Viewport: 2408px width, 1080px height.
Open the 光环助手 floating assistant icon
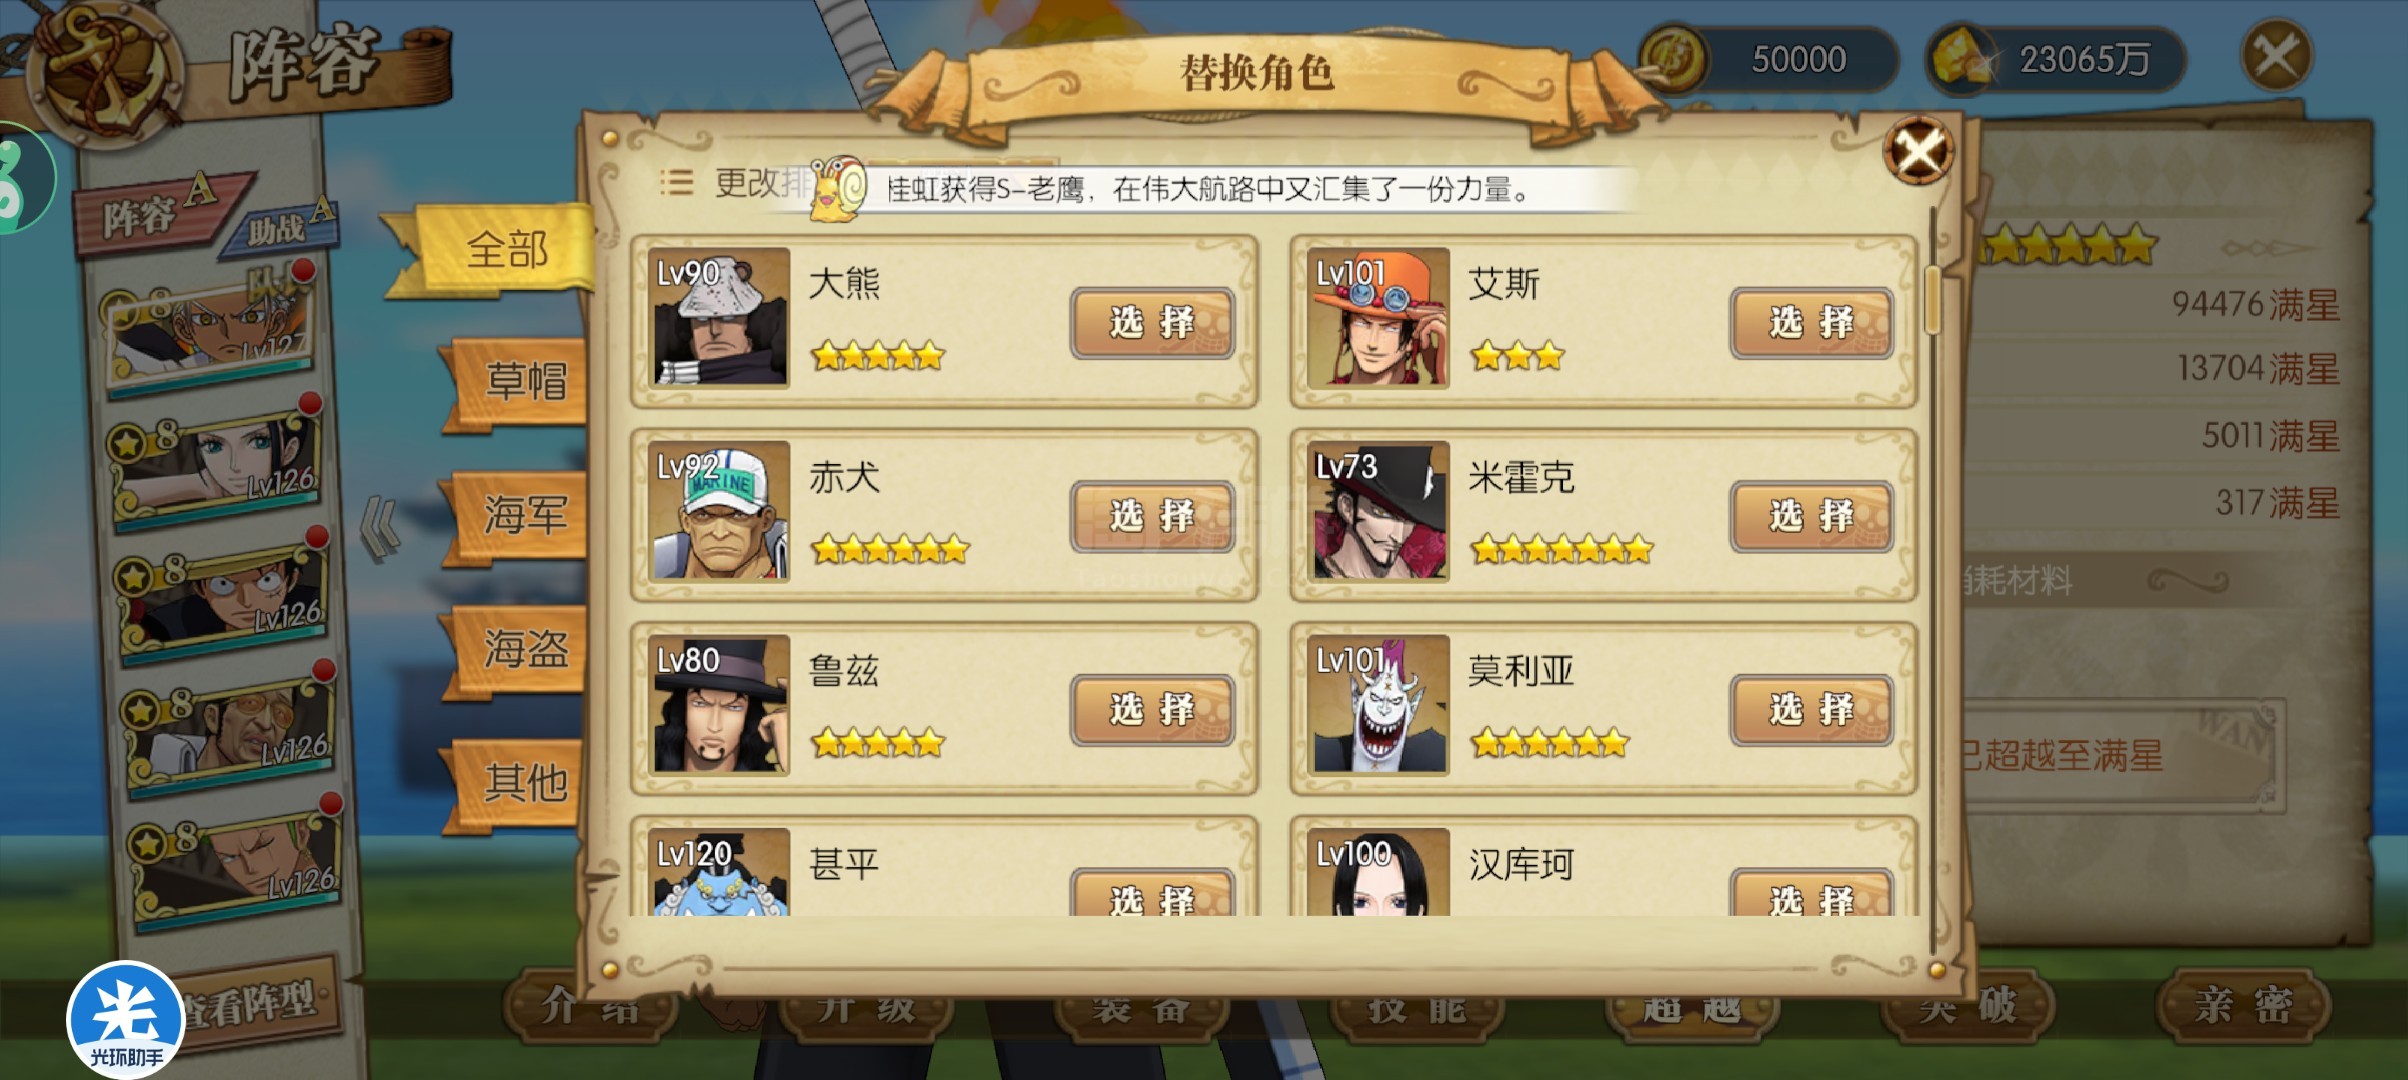[x=126, y=1020]
